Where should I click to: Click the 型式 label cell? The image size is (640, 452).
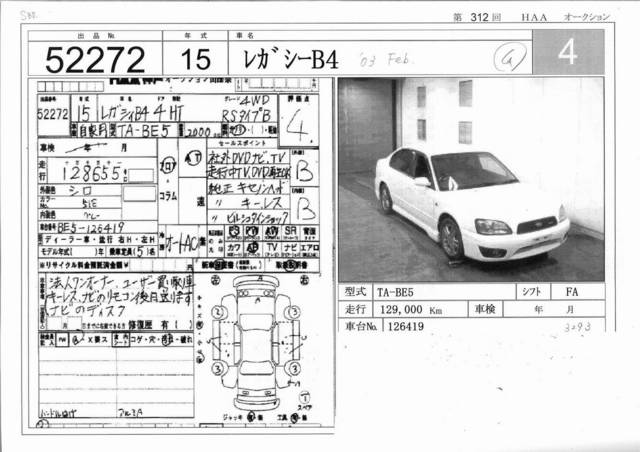point(356,292)
